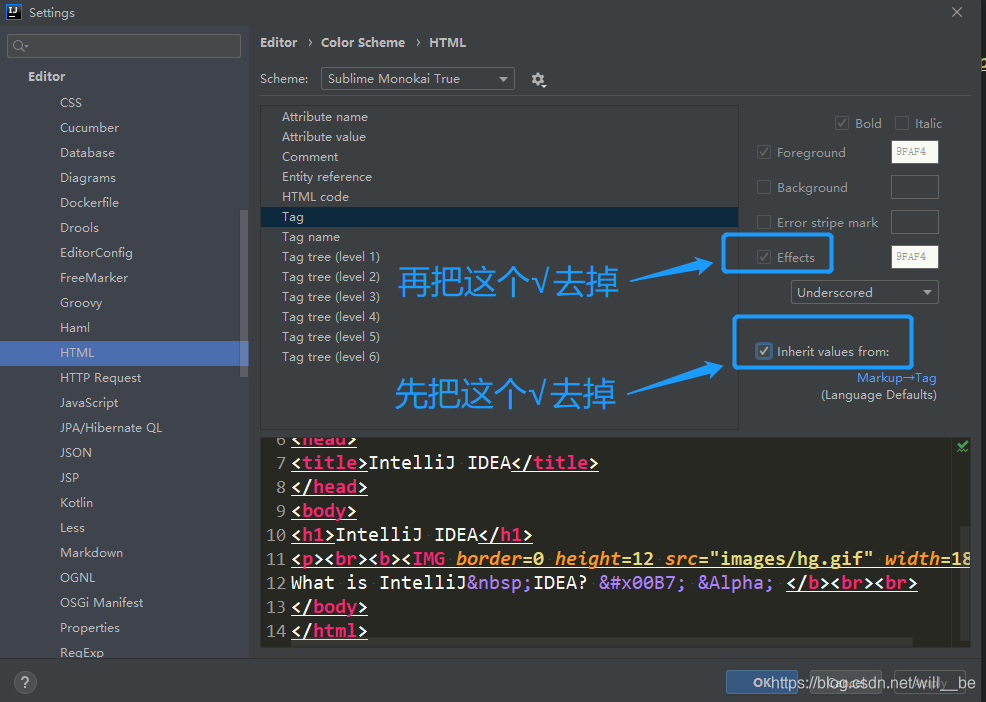986x702 pixels.
Task: Open Markdown in the sidebar
Action: 92,553
